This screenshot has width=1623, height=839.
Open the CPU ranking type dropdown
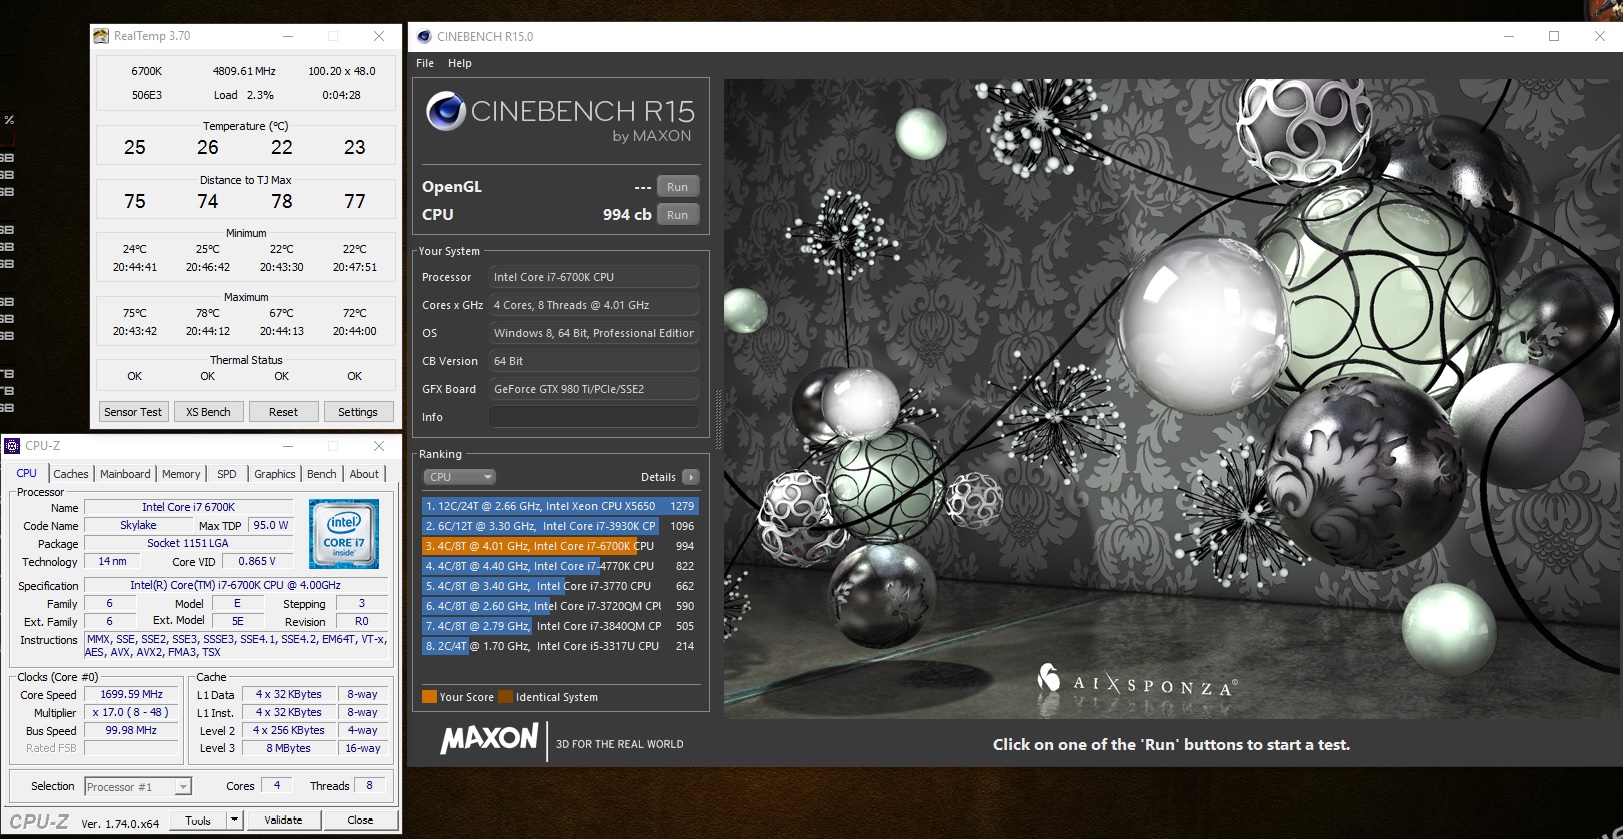459,477
